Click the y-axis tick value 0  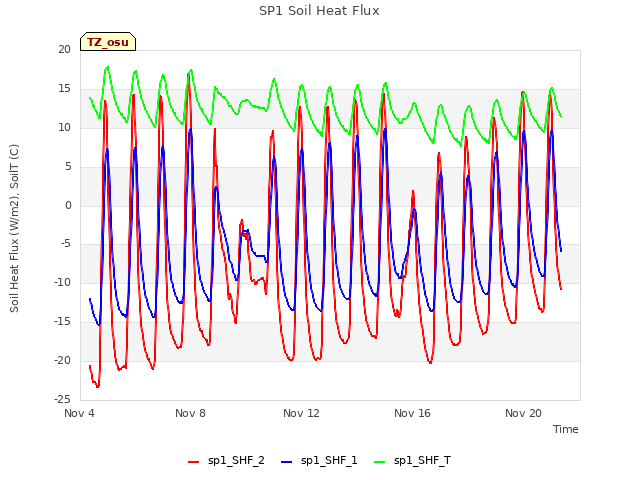(x=68, y=206)
